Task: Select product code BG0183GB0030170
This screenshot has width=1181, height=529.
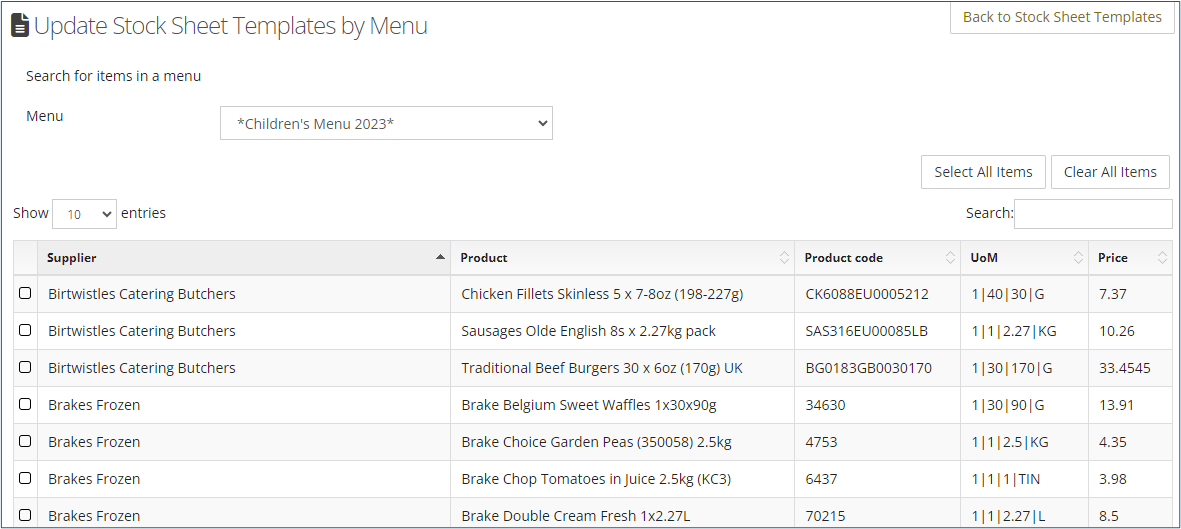Action: click(x=868, y=368)
